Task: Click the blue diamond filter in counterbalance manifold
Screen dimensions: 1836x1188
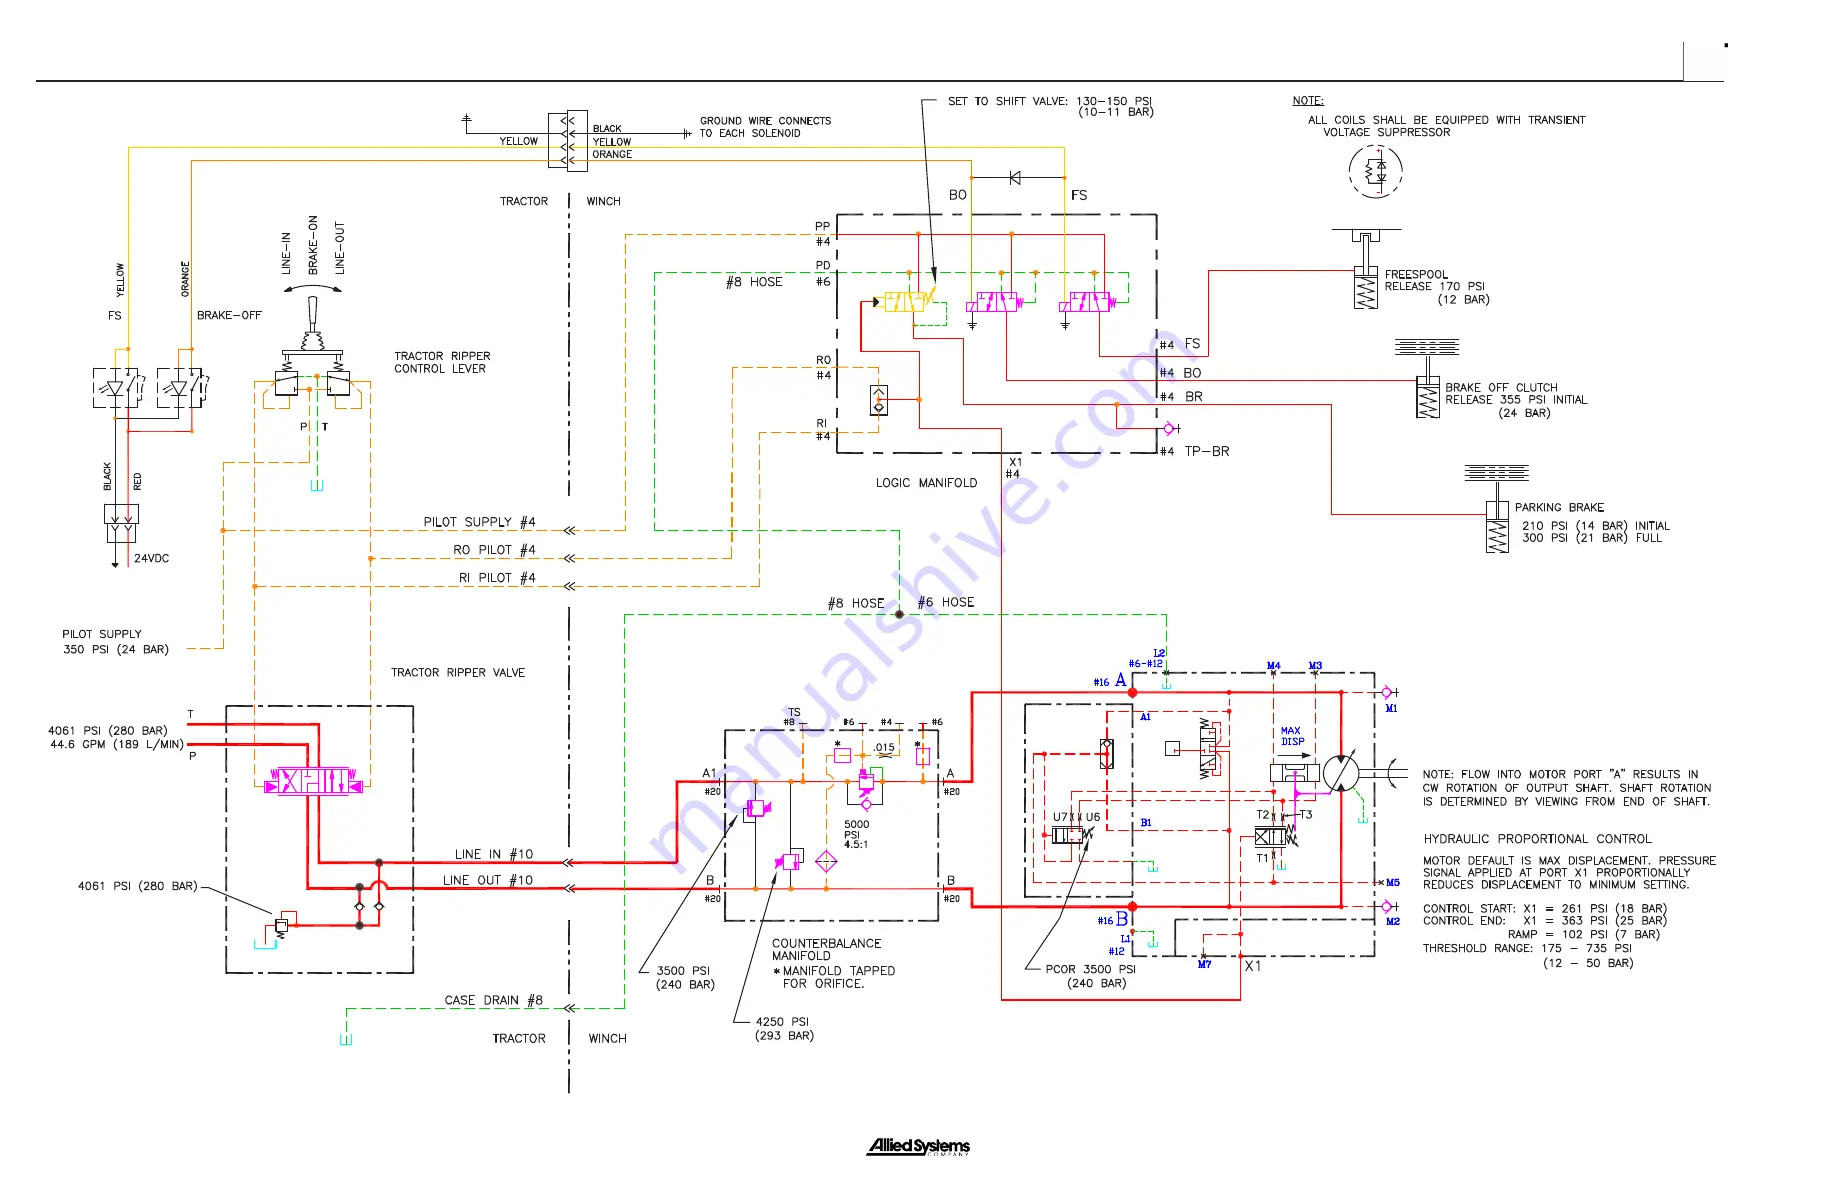Action: (x=826, y=861)
